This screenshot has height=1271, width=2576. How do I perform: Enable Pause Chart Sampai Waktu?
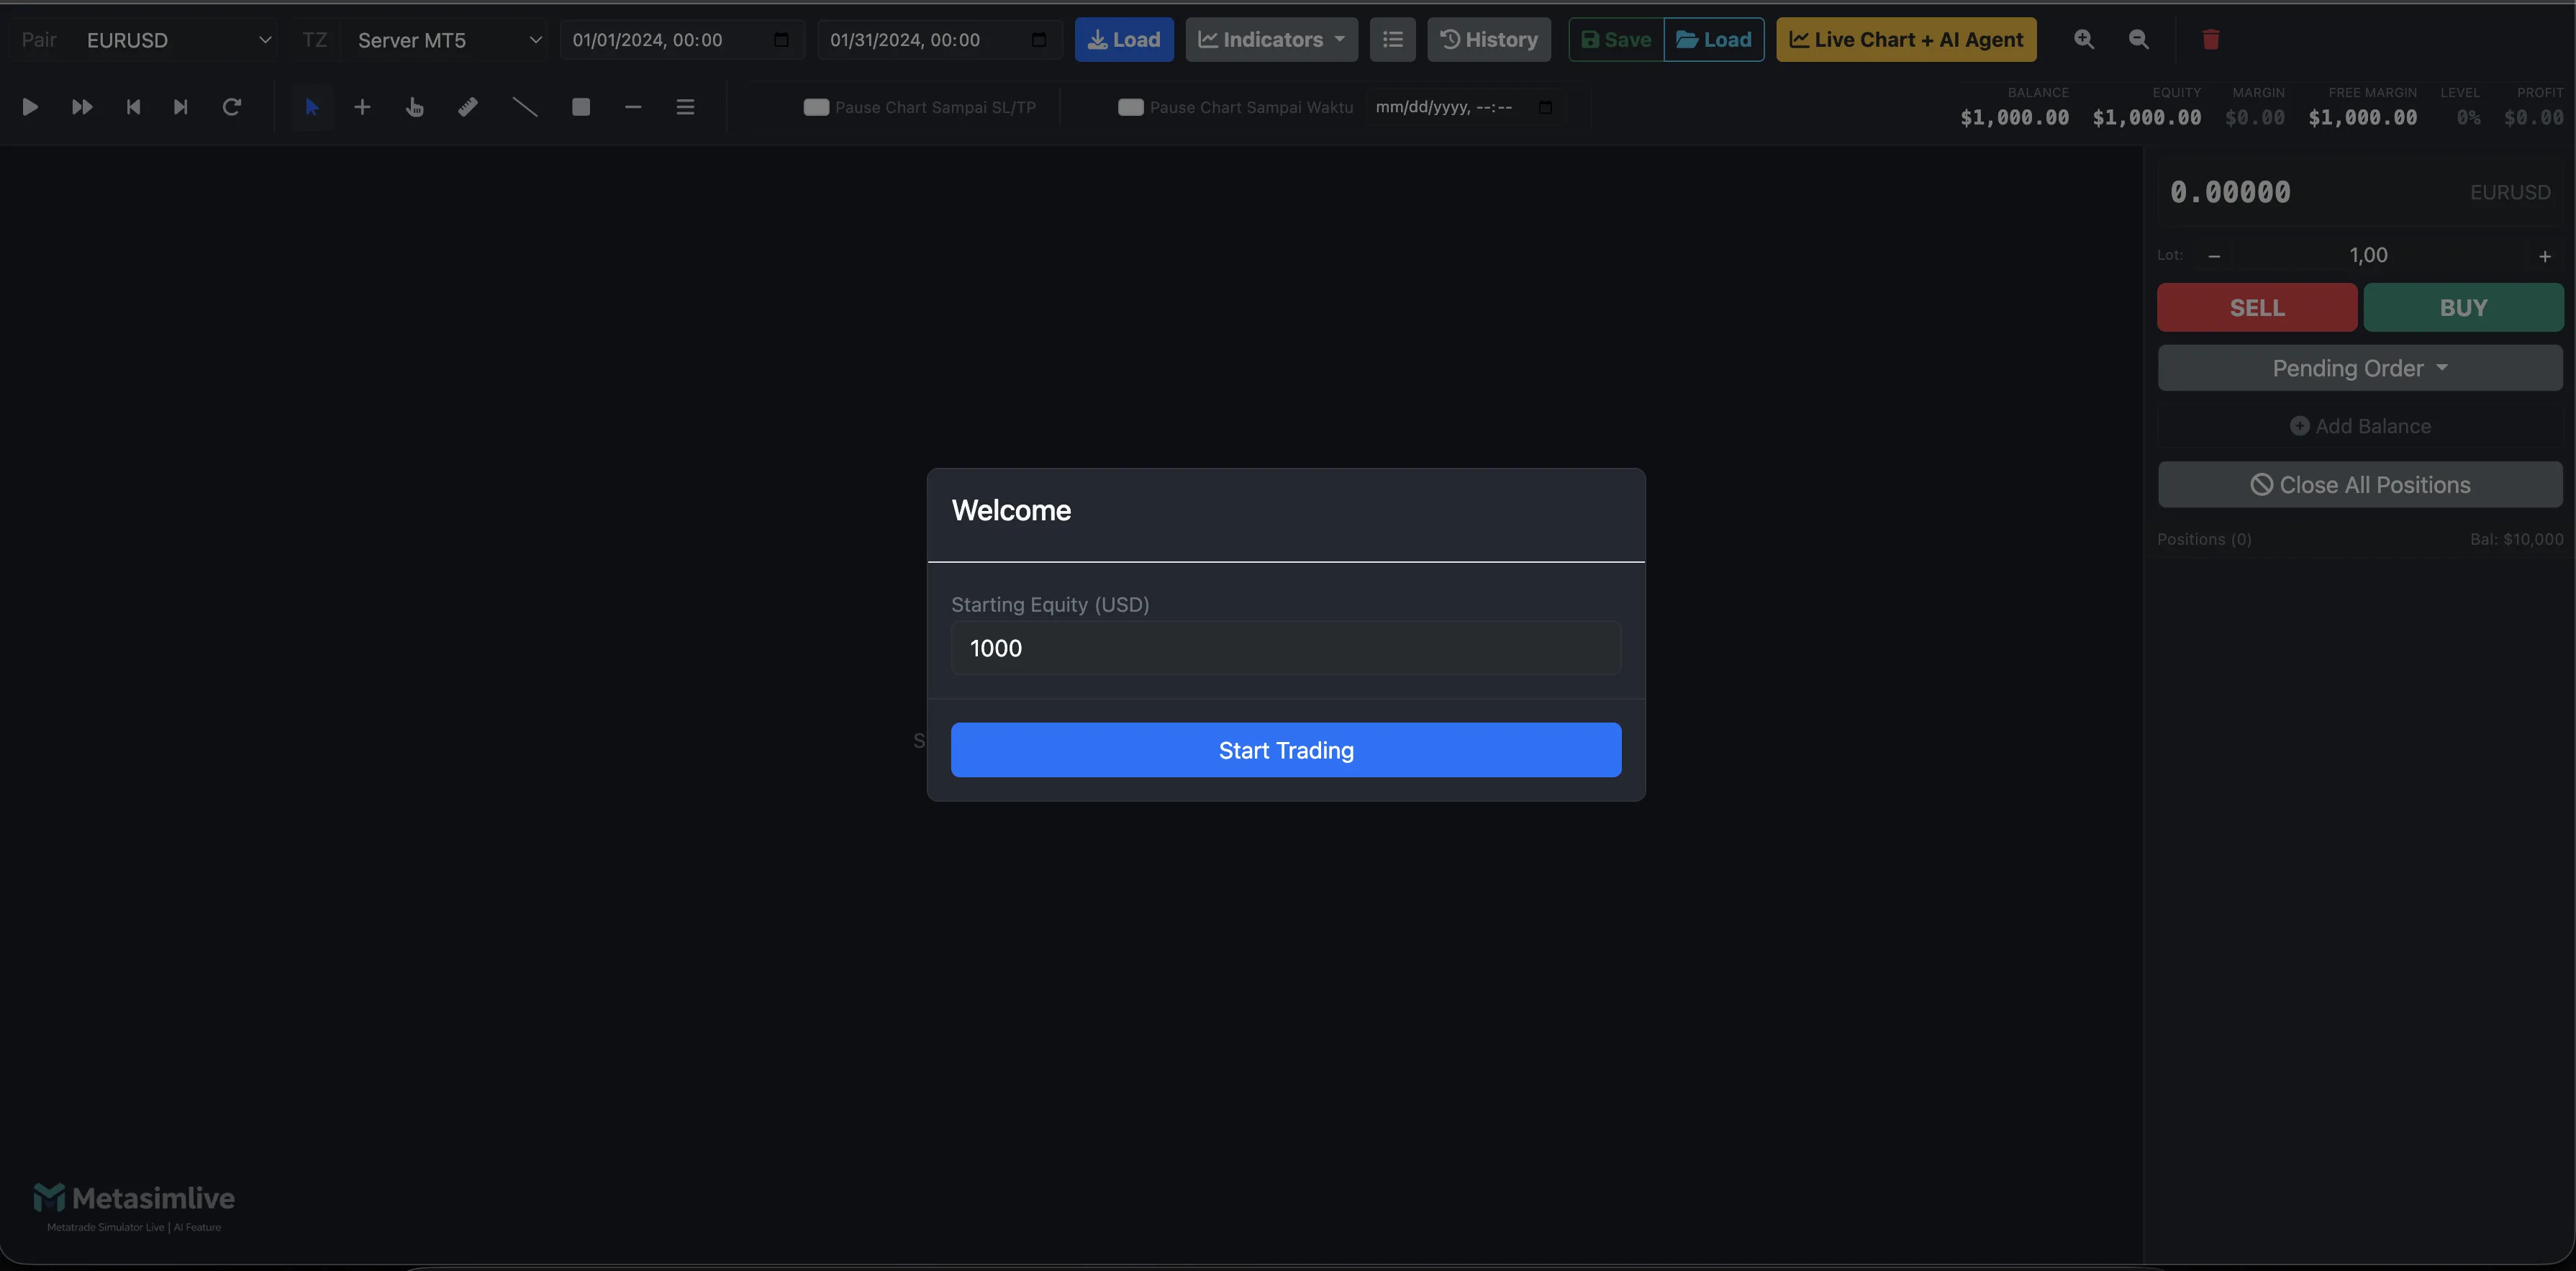(1130, 107)
